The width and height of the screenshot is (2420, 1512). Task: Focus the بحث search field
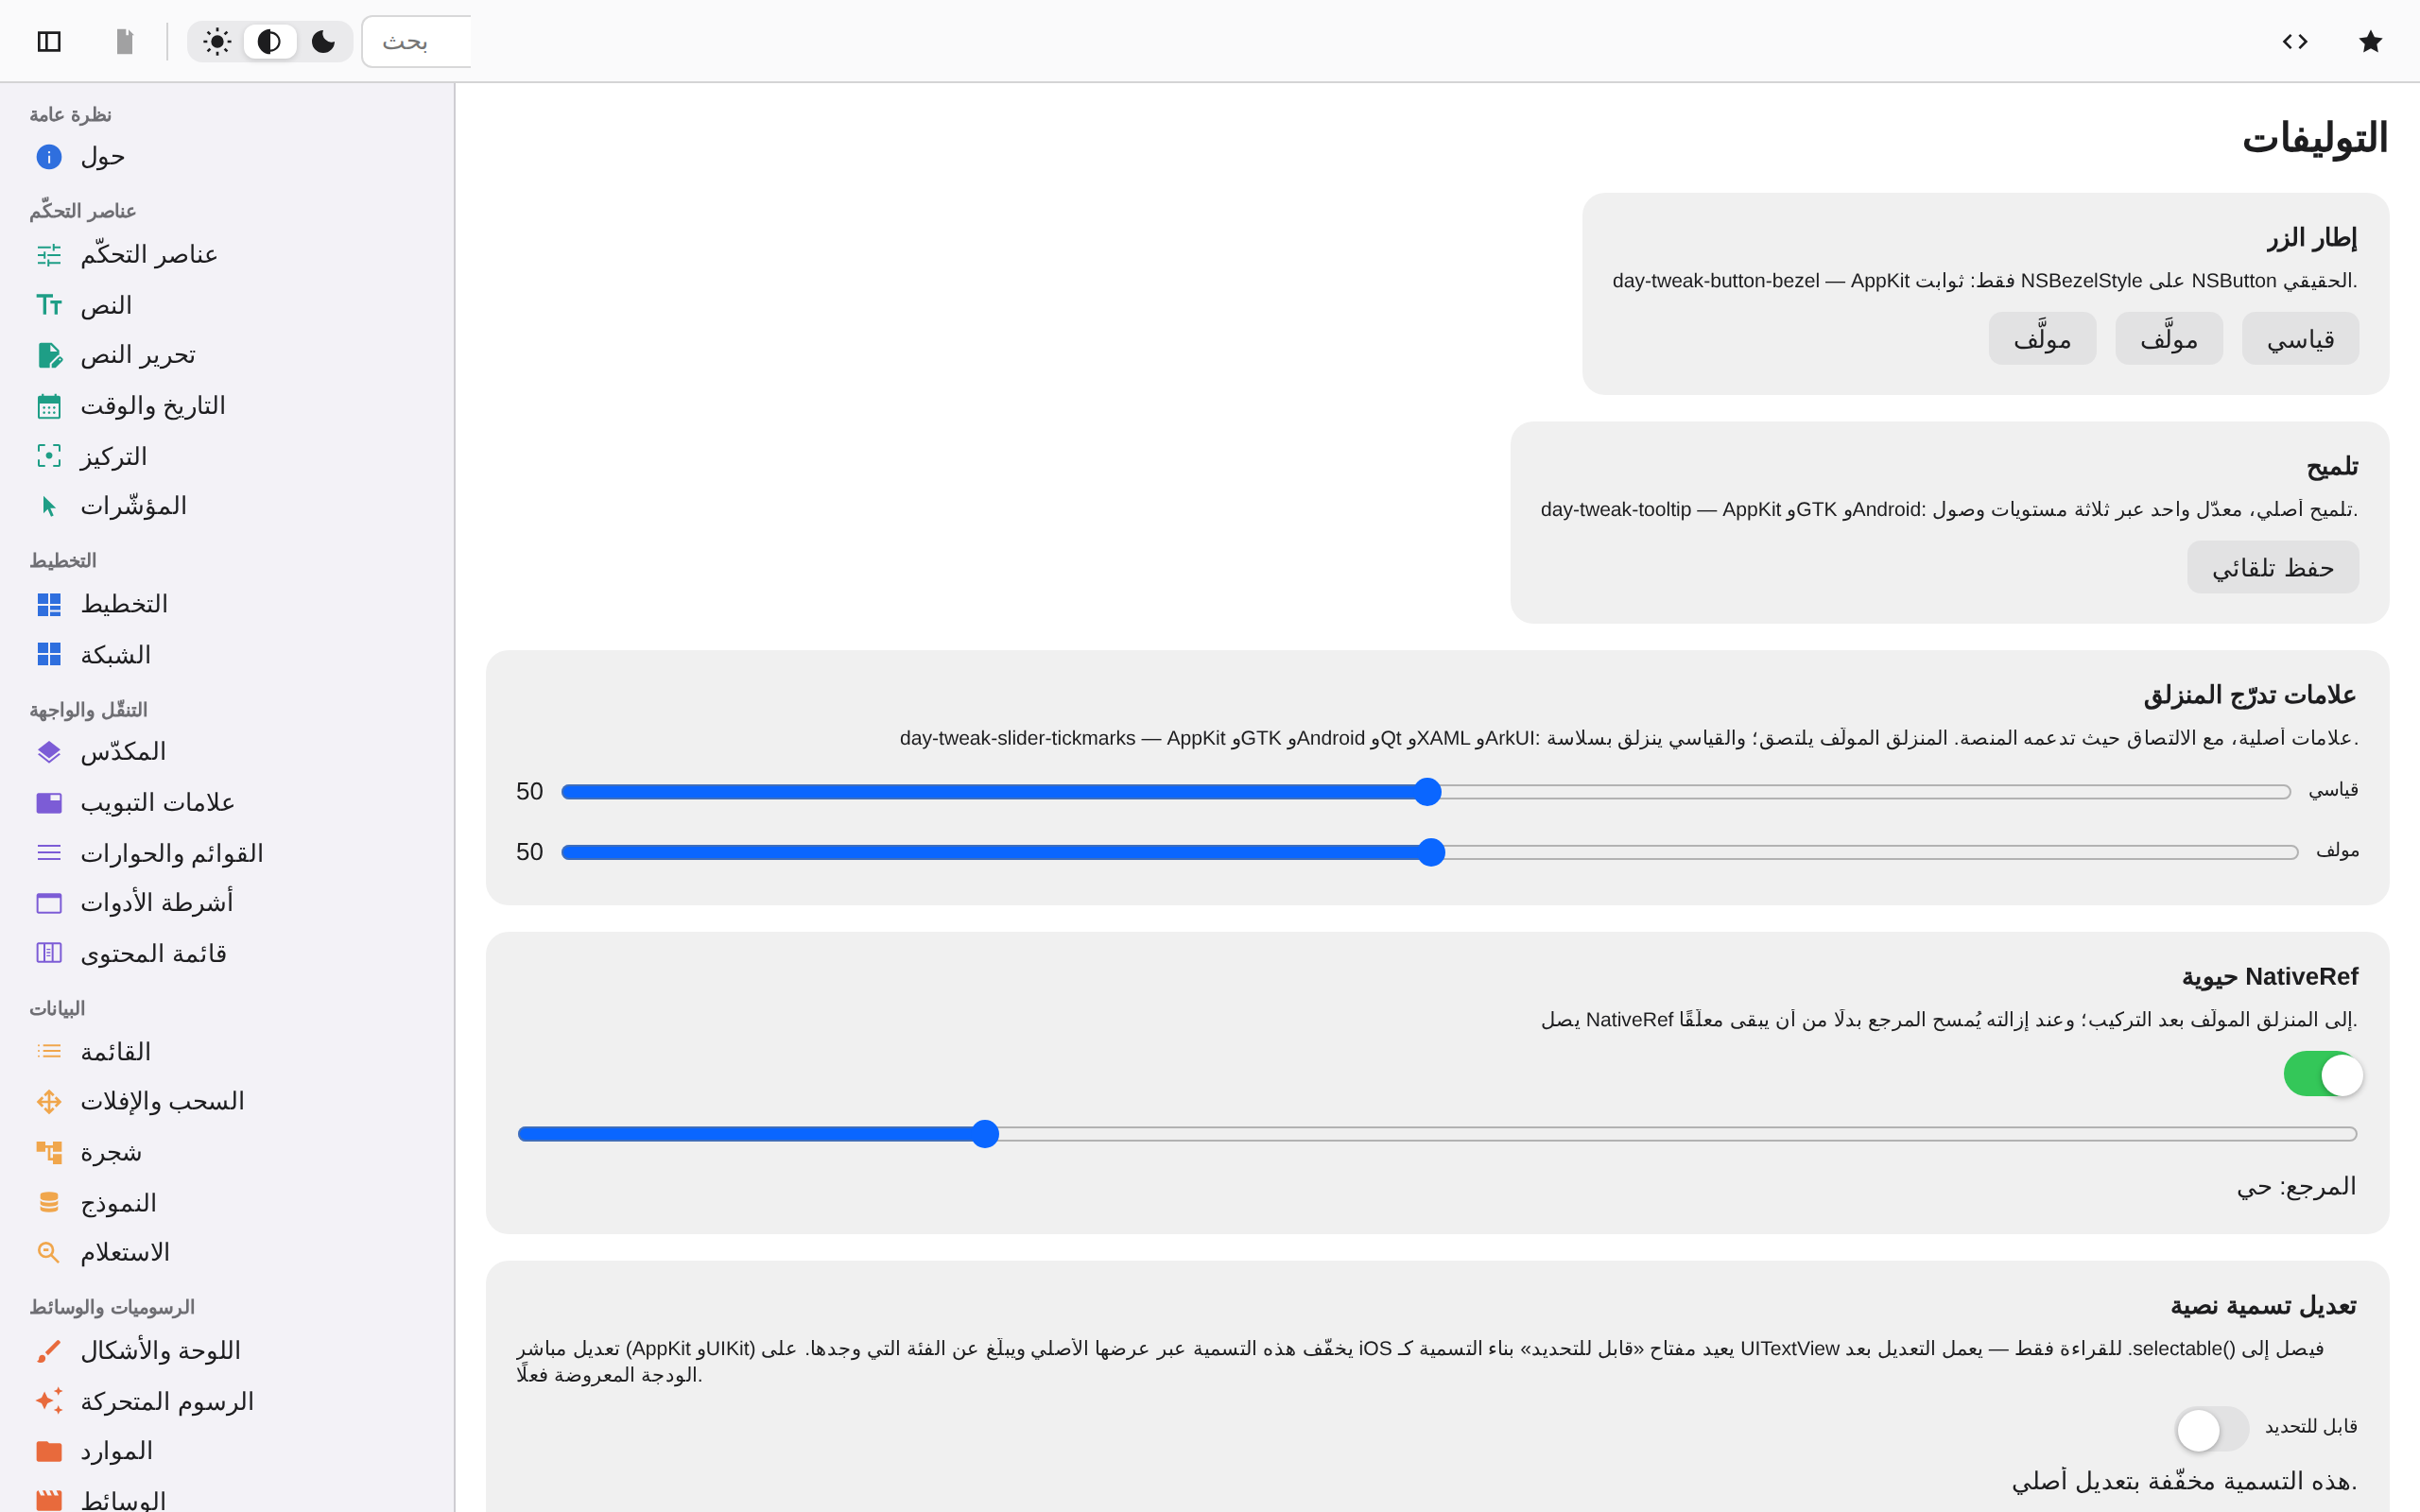click(x=416, y=41)
